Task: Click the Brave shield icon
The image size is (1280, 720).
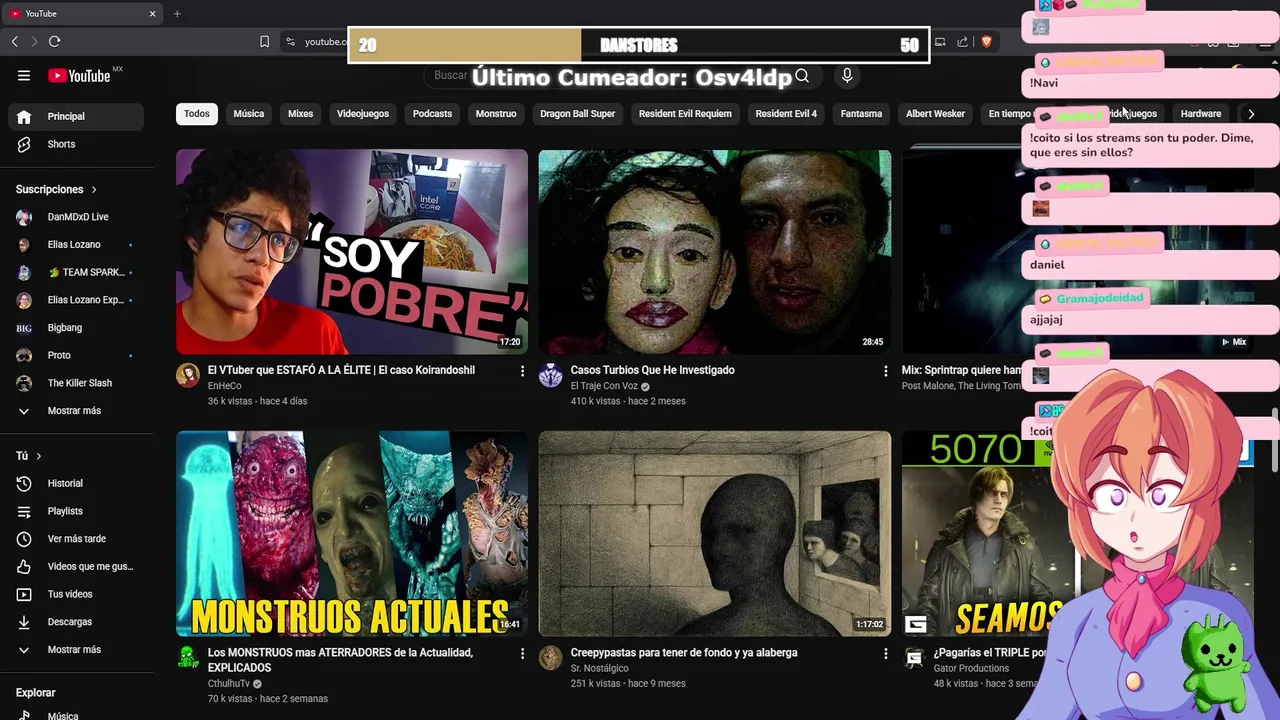Action: point(986,41)
